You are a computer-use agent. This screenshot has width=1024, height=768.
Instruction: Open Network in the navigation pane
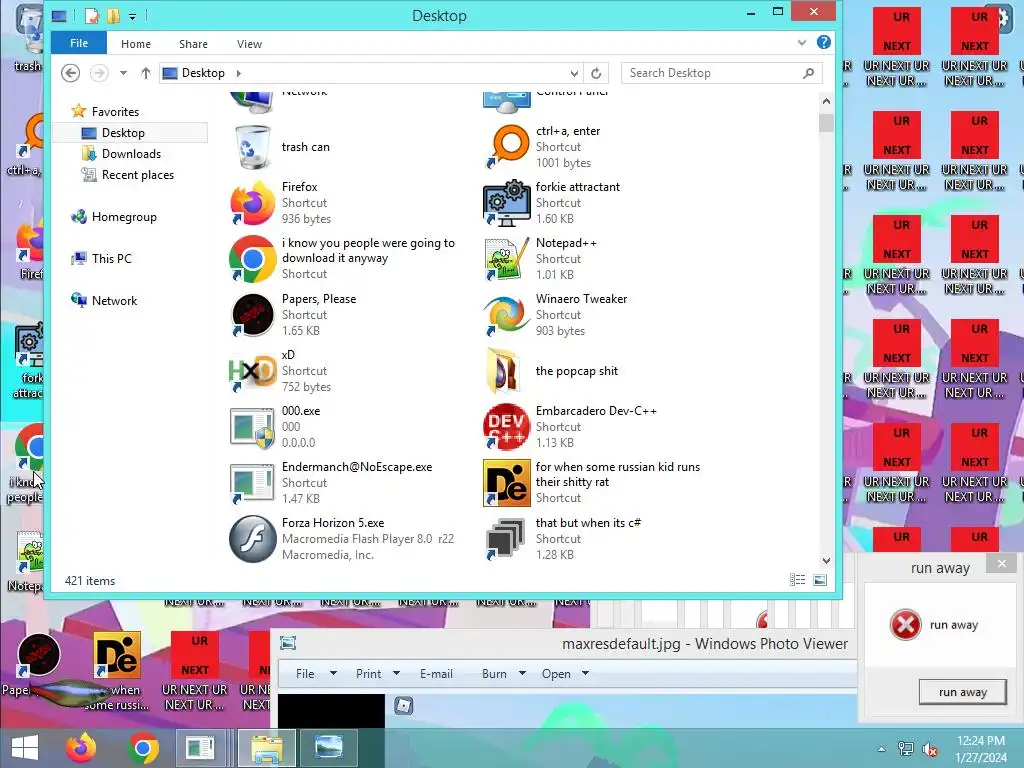114,300
